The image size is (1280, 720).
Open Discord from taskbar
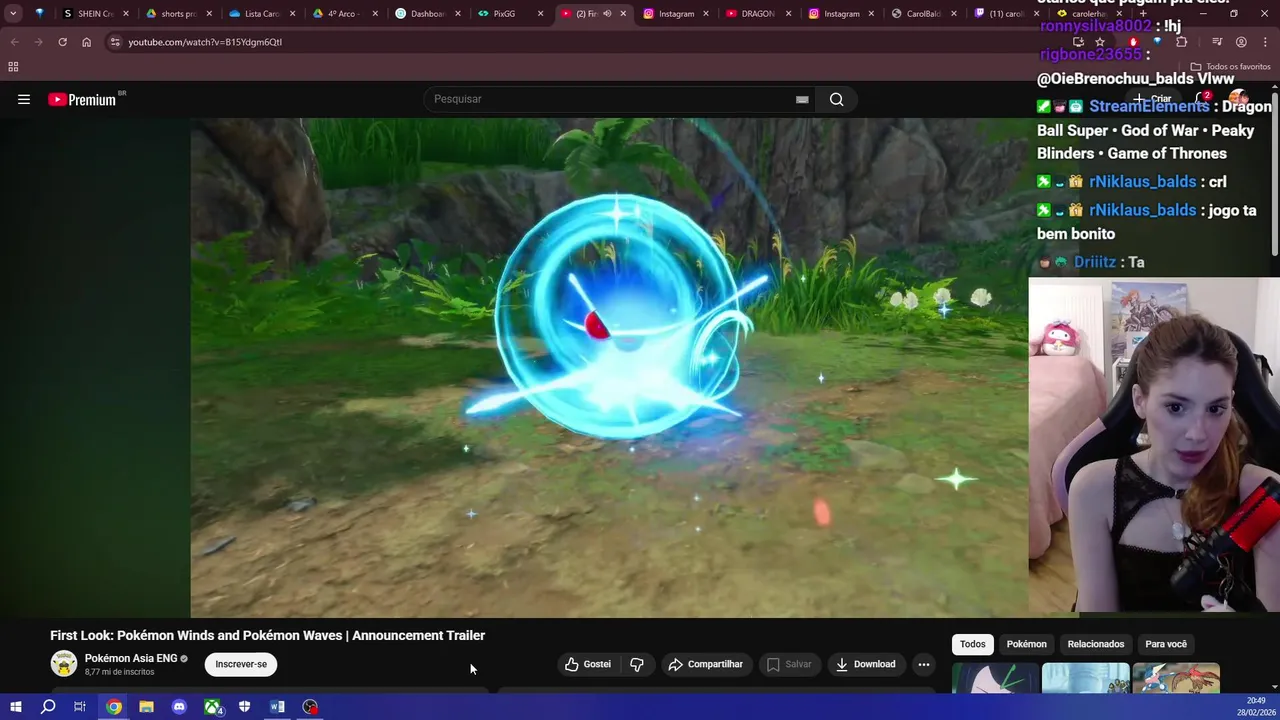(x=179, y=707)
